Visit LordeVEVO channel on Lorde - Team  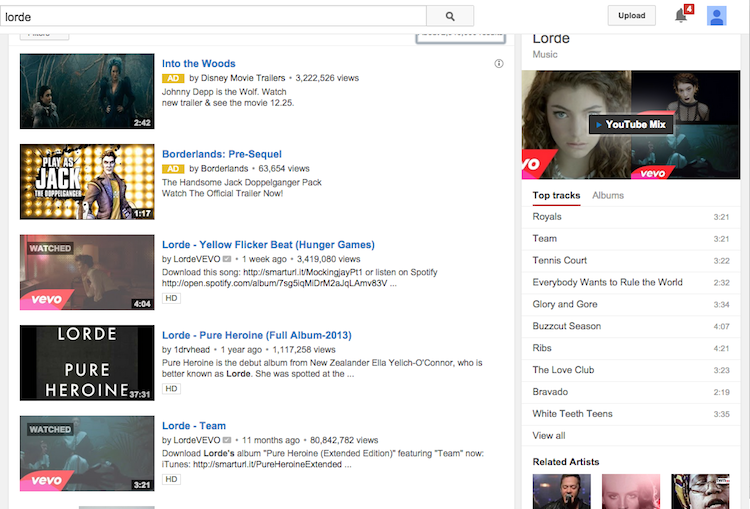coord(197,440)
